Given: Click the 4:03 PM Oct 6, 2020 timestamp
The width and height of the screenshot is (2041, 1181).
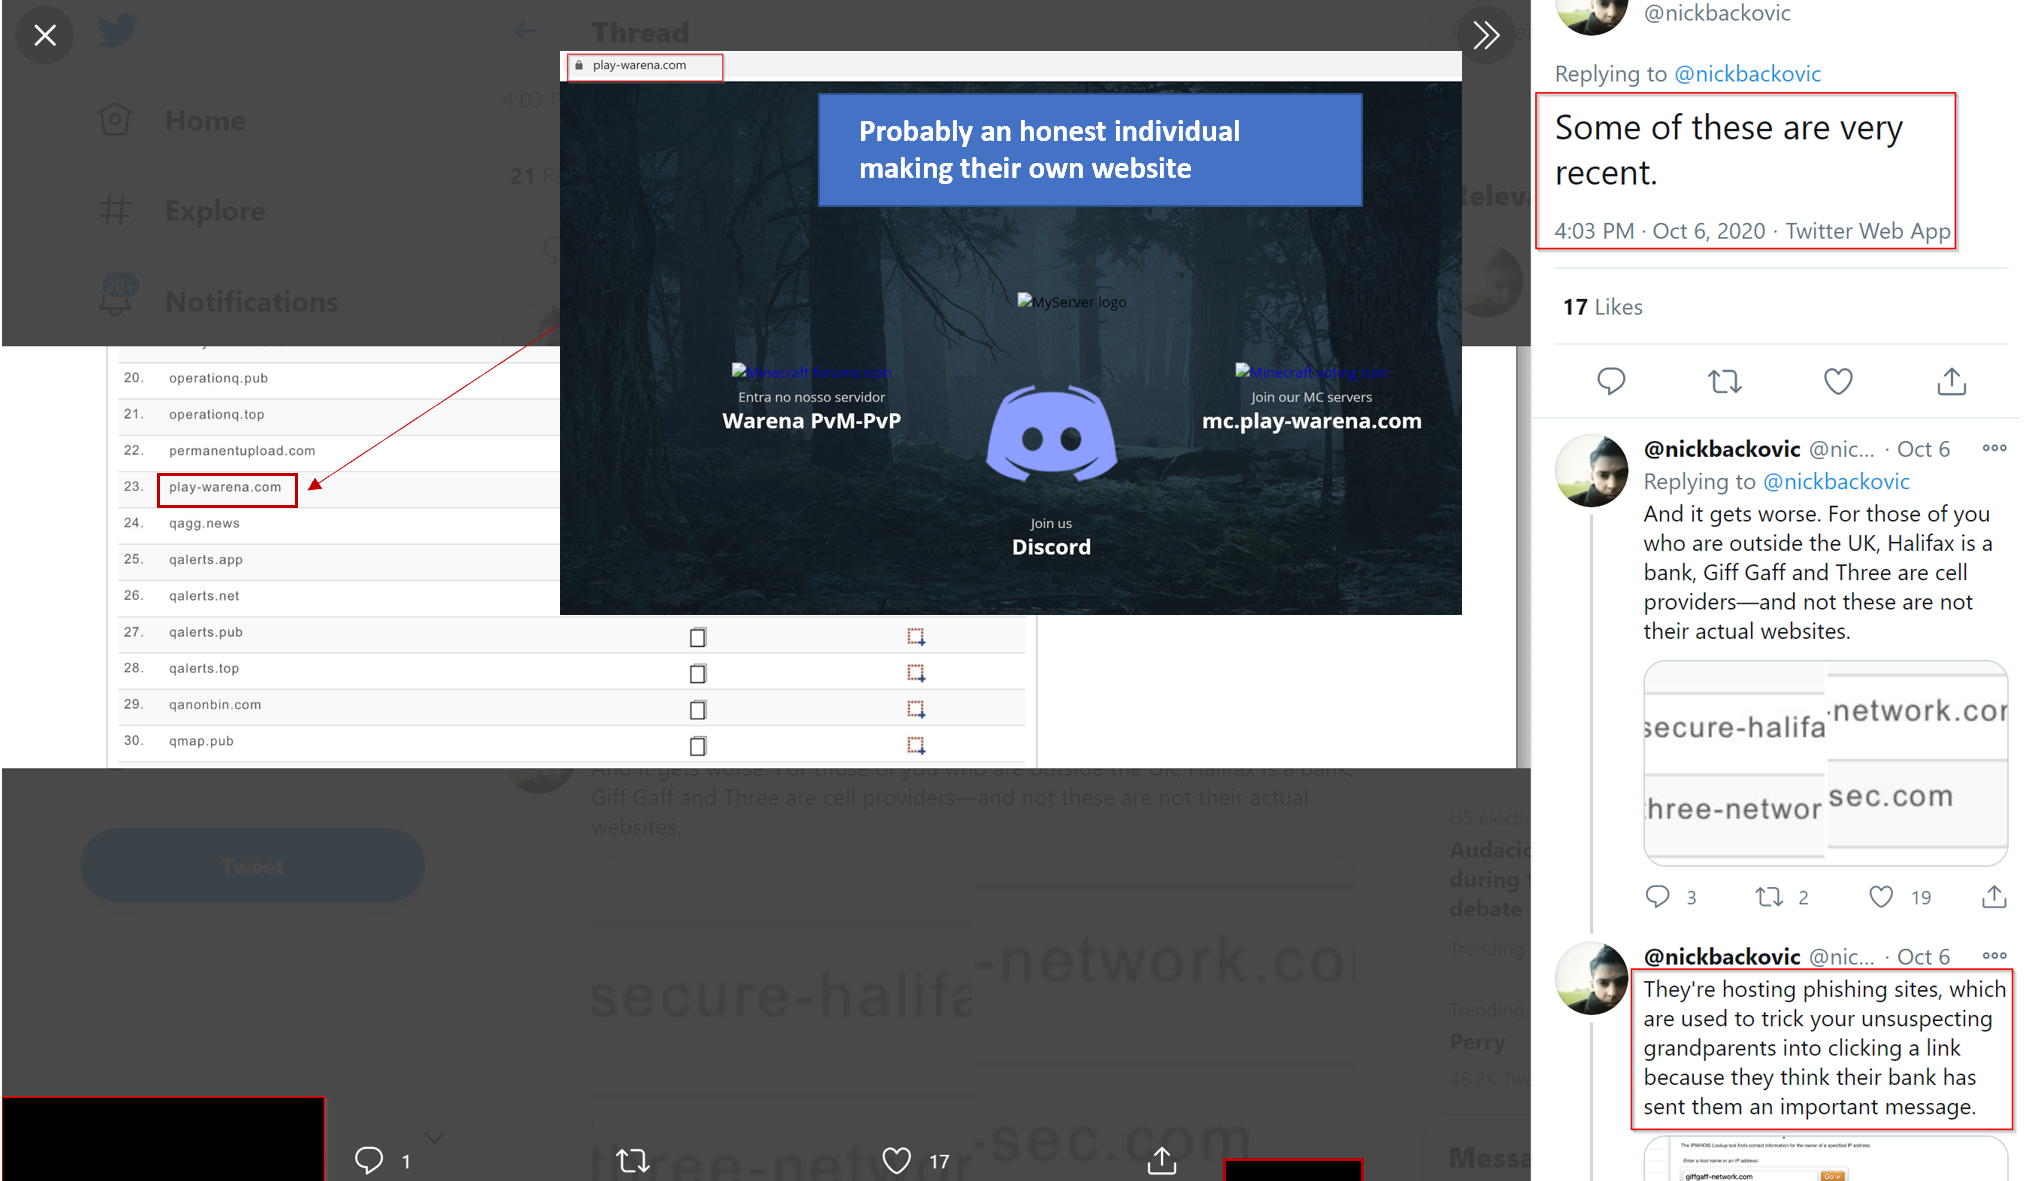Looking at the screenshot, I should 1659,231.
